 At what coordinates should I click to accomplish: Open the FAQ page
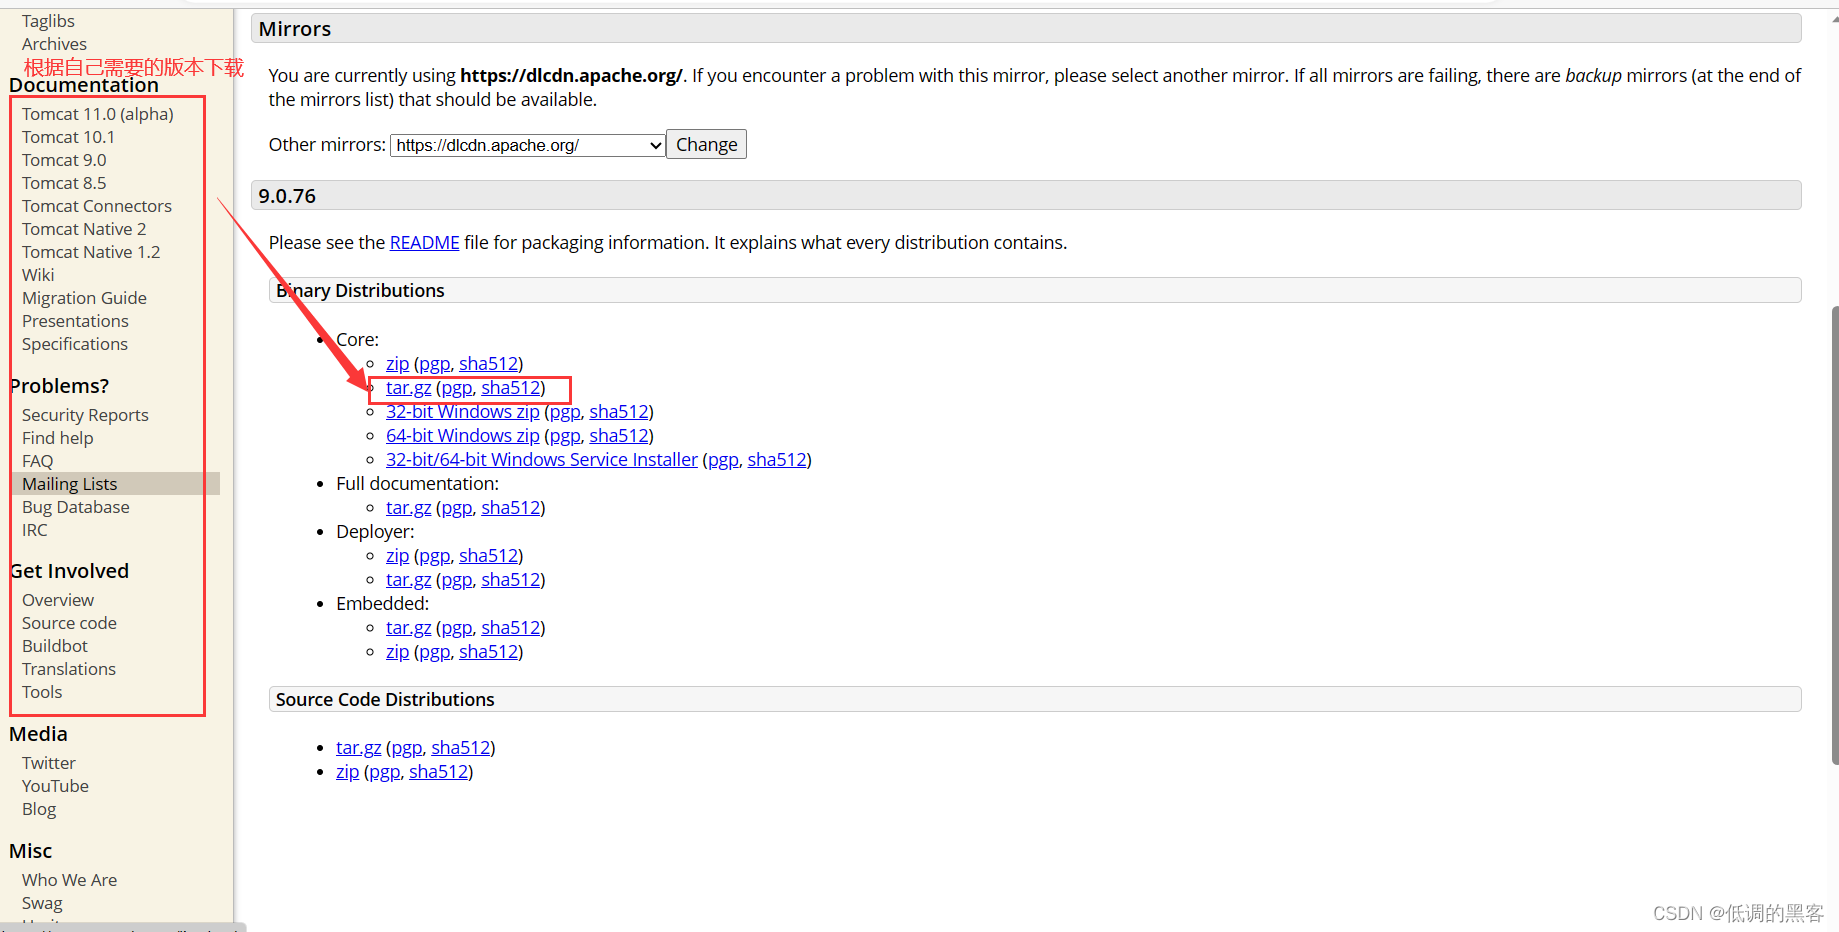click(x=37, y=461)
